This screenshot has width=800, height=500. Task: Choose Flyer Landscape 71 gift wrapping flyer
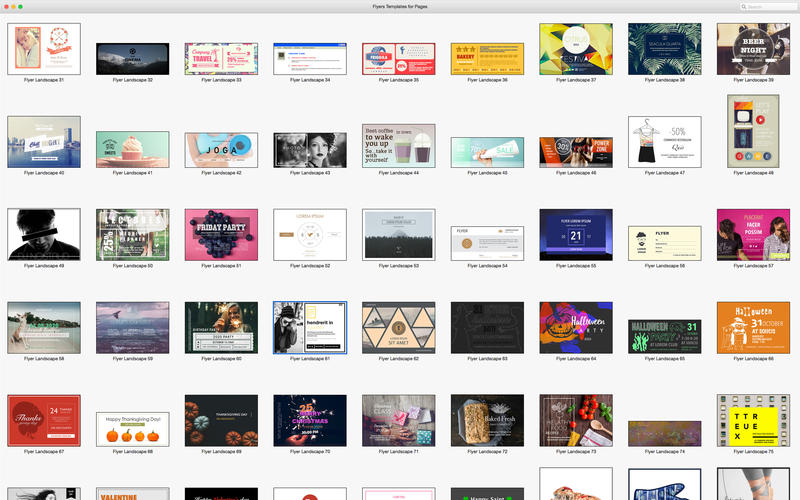(398, 420)
